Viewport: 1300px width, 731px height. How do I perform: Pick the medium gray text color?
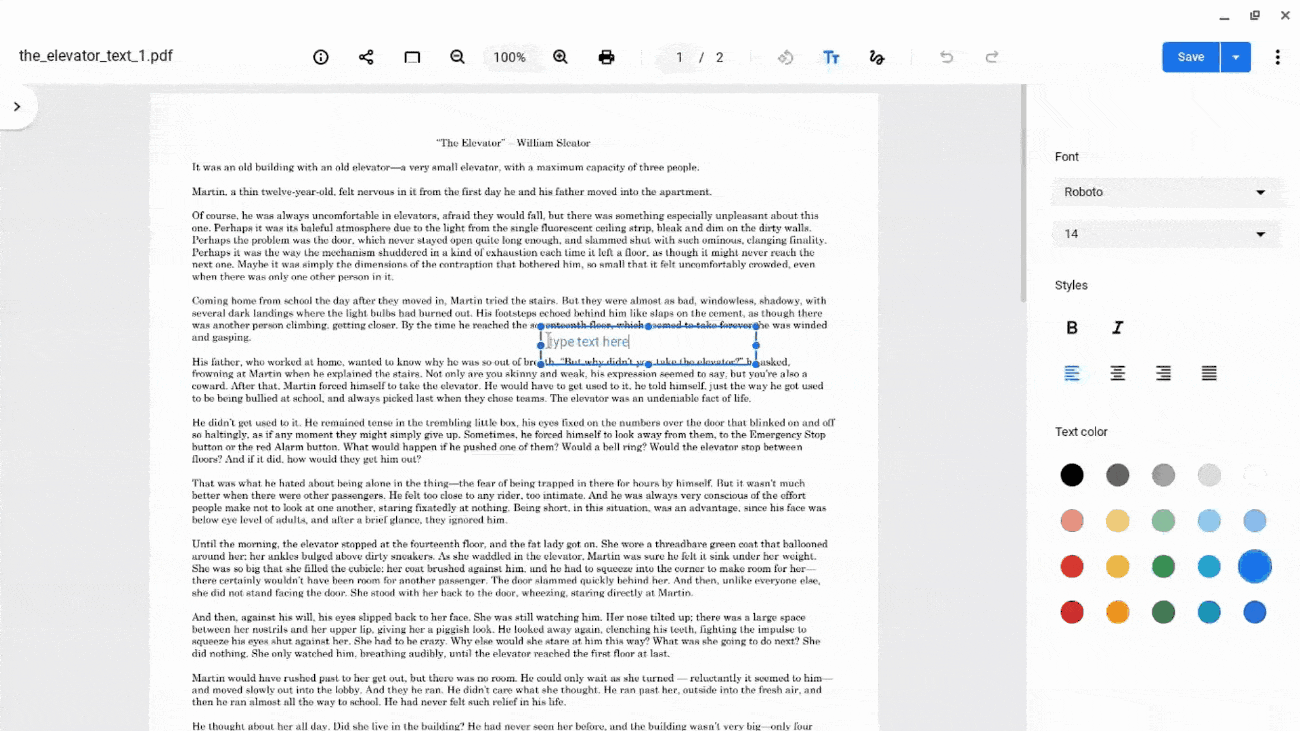(1163, 475)
